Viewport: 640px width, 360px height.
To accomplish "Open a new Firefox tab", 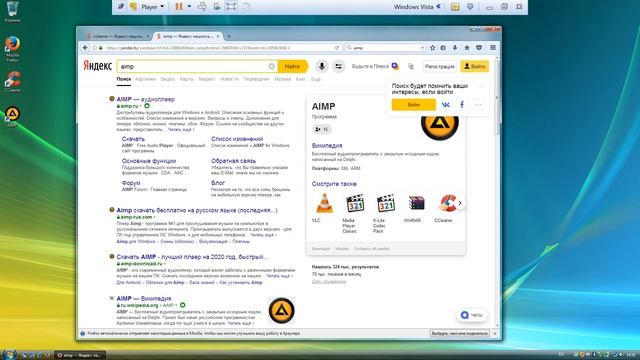I will pyautogui.click(x=229, y=36).
